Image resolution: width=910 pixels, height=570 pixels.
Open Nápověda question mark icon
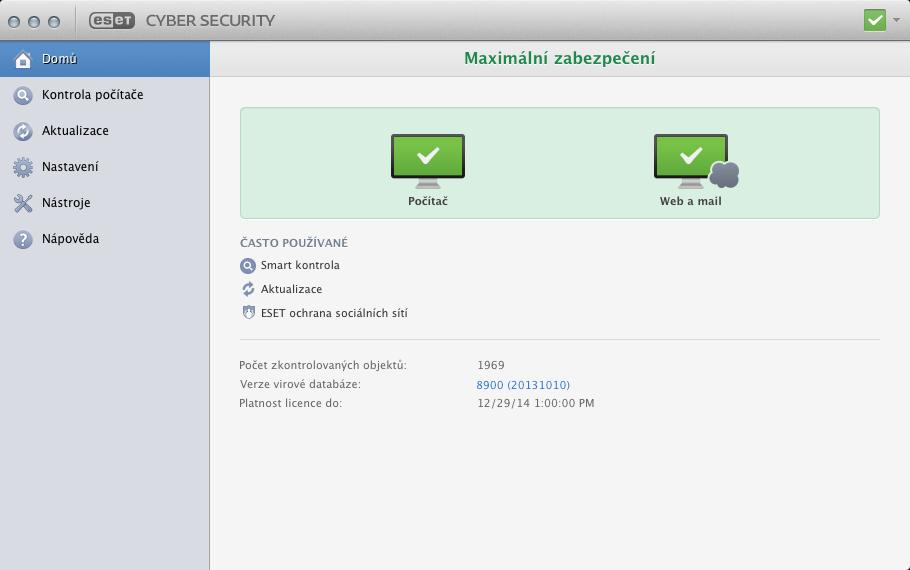[23, 239]
